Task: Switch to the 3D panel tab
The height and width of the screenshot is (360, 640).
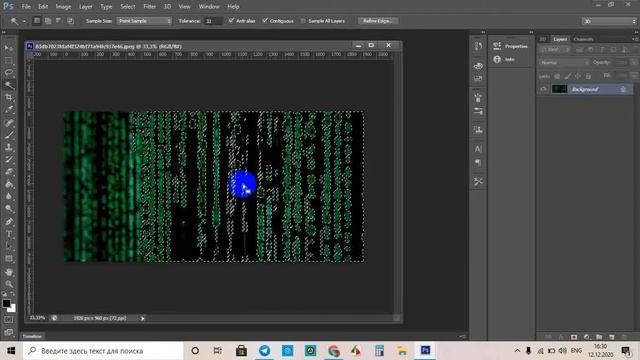Action: coord(543,39)
